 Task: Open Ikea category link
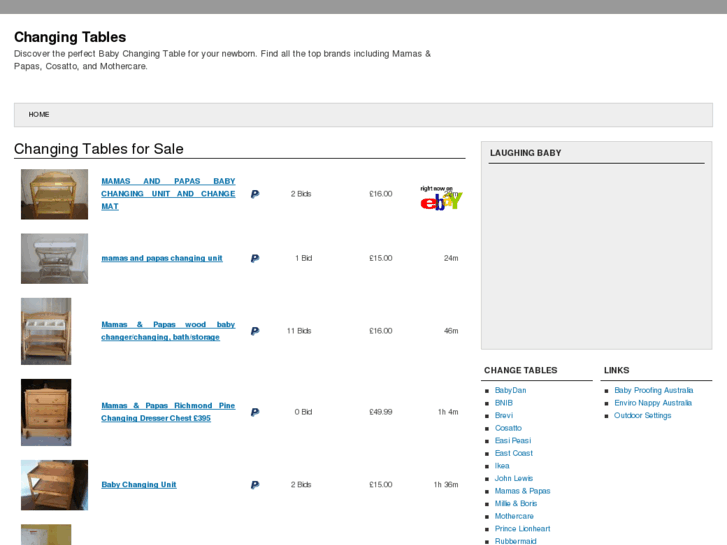pyautogui.click(x=502, y=466)
